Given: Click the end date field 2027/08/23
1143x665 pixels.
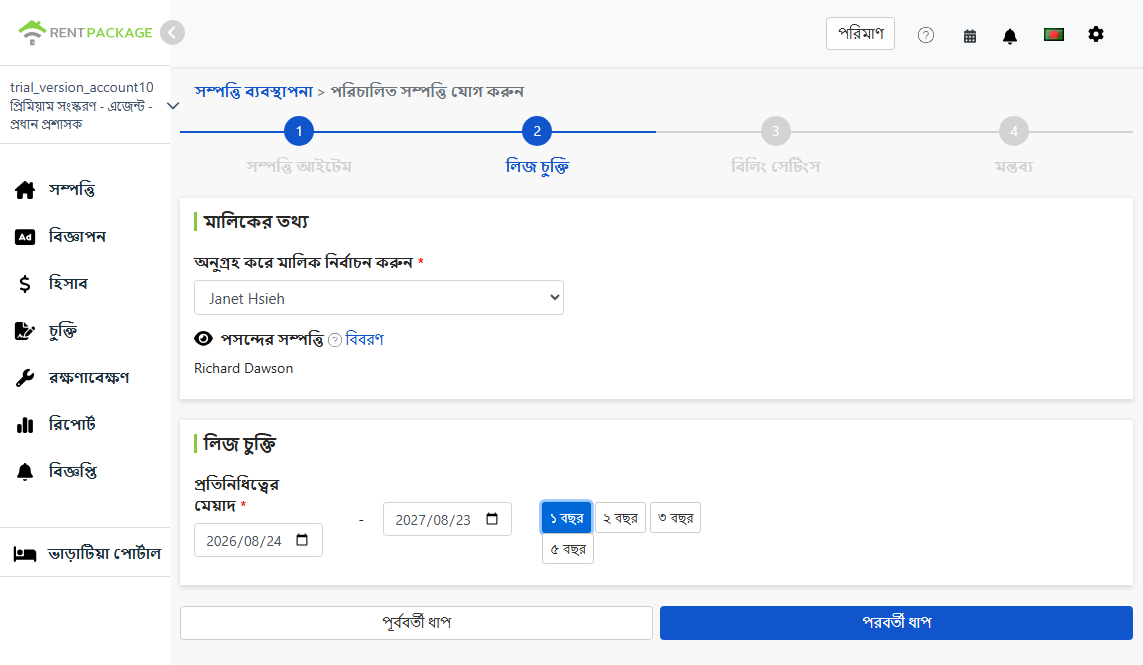Looking at the screenshot, I should click(447, 519).
